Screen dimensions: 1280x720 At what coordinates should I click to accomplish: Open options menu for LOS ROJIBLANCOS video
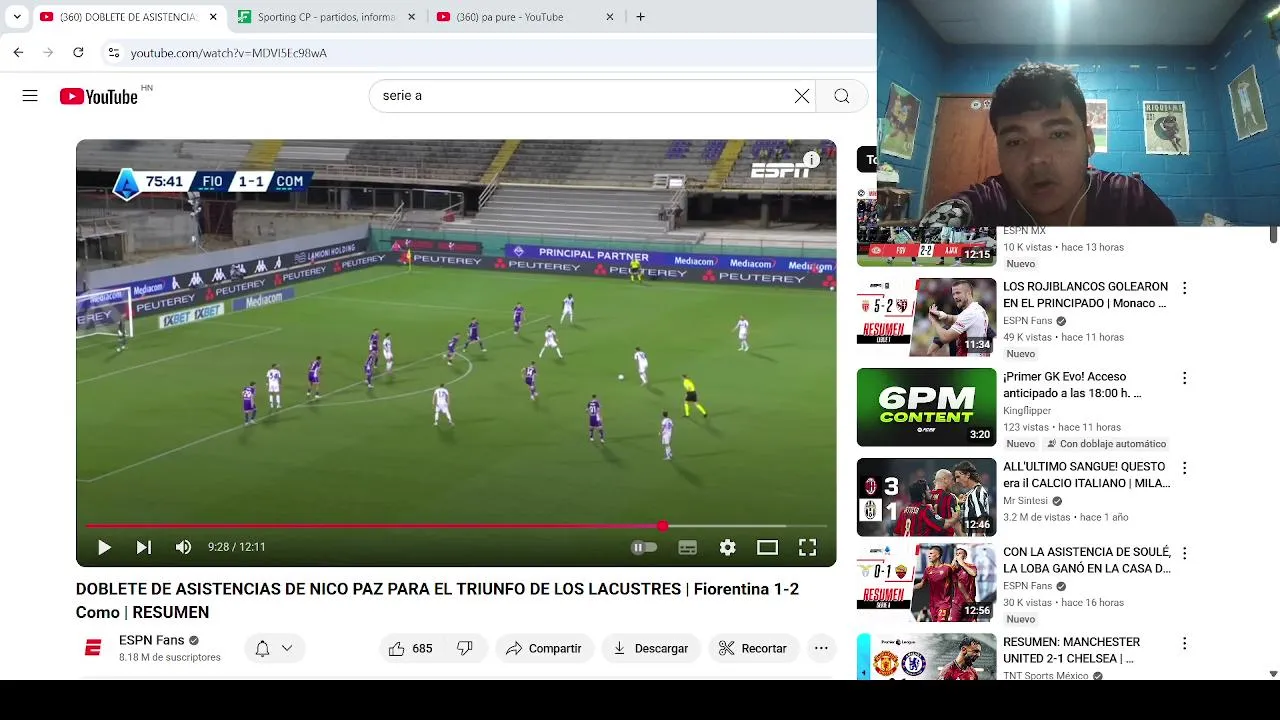[x=1184, y=288]
